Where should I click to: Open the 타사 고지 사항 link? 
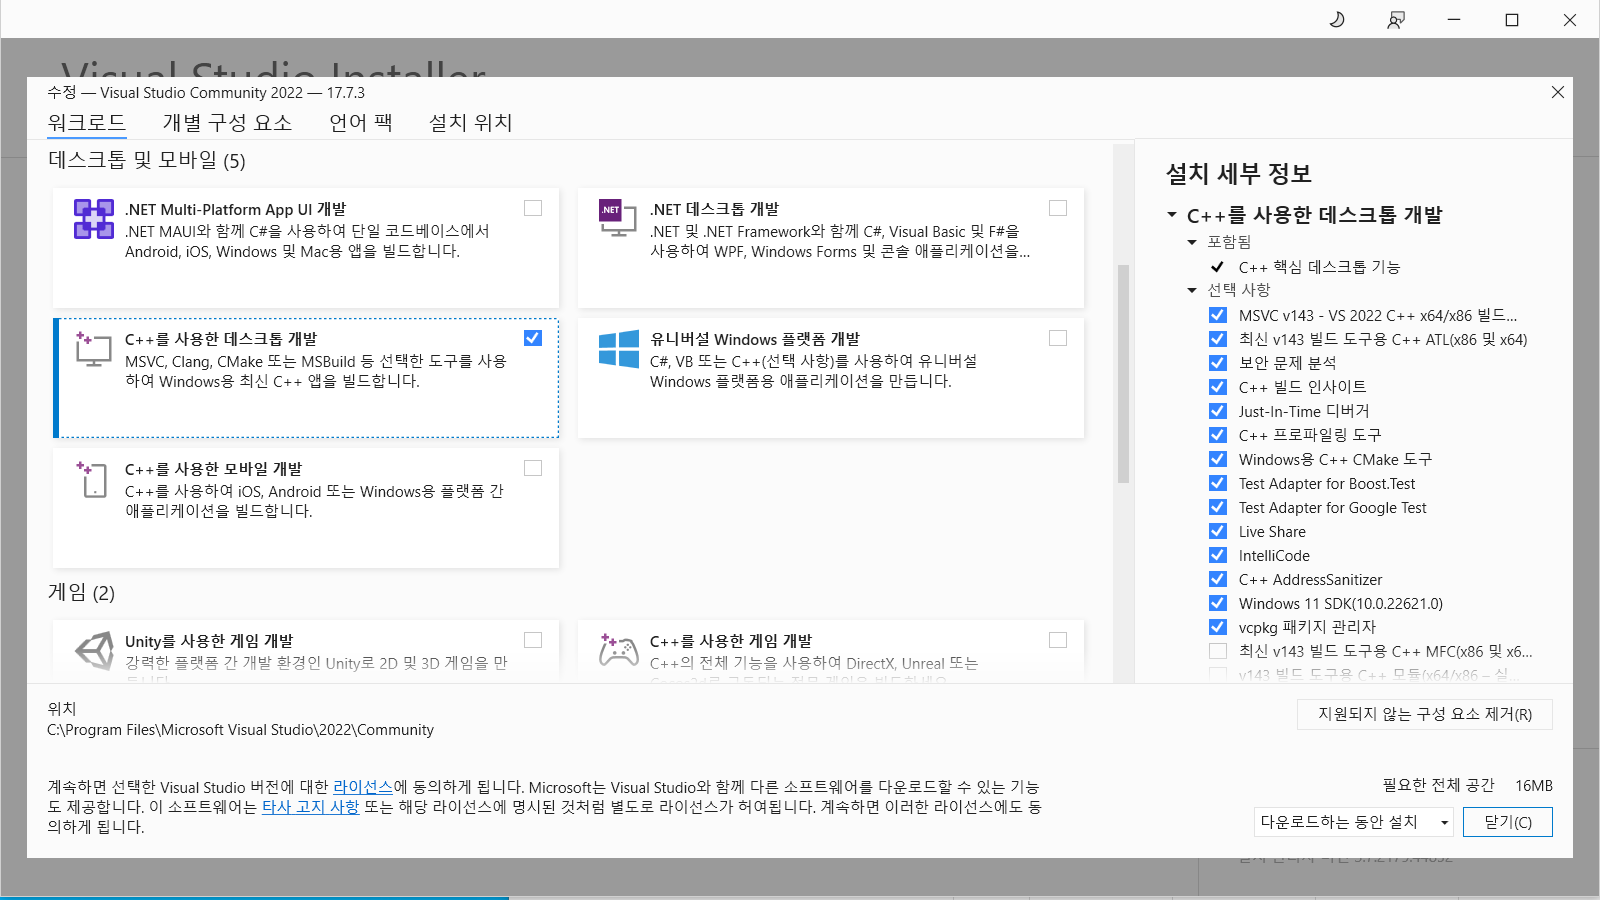(x=310, y=807)
